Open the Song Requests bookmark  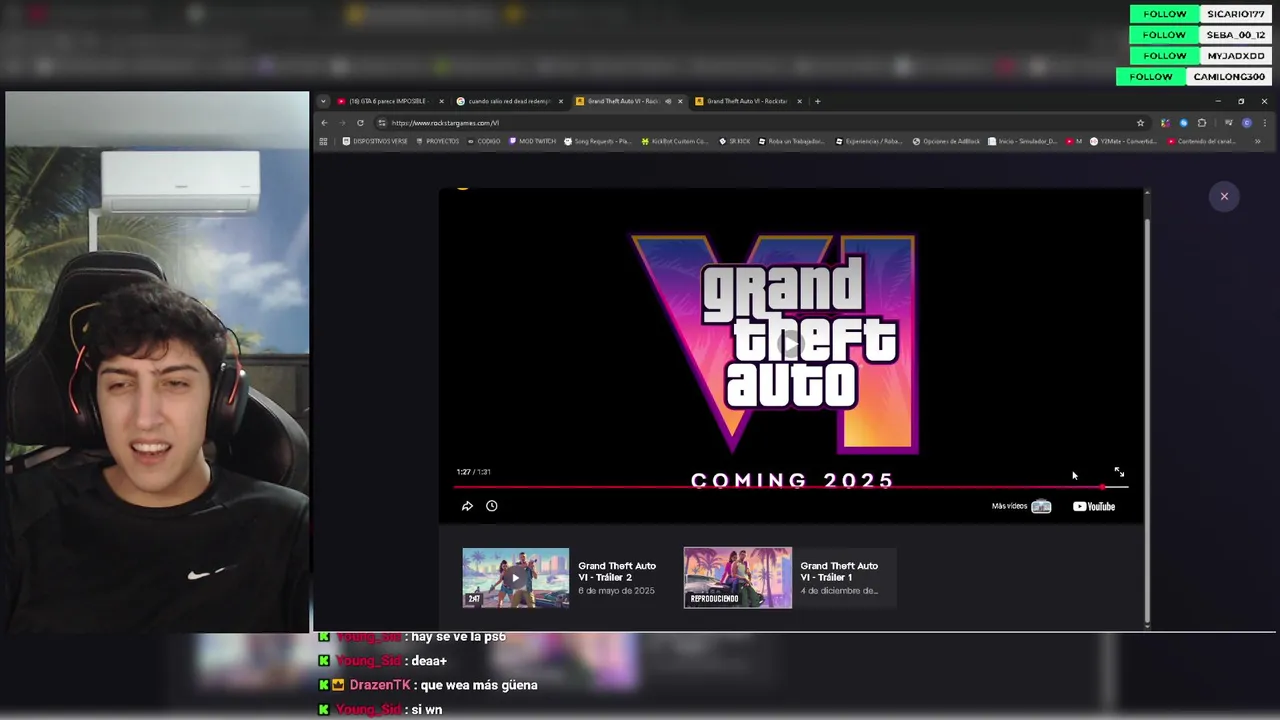pyautogui.click(x=597, y=141)
